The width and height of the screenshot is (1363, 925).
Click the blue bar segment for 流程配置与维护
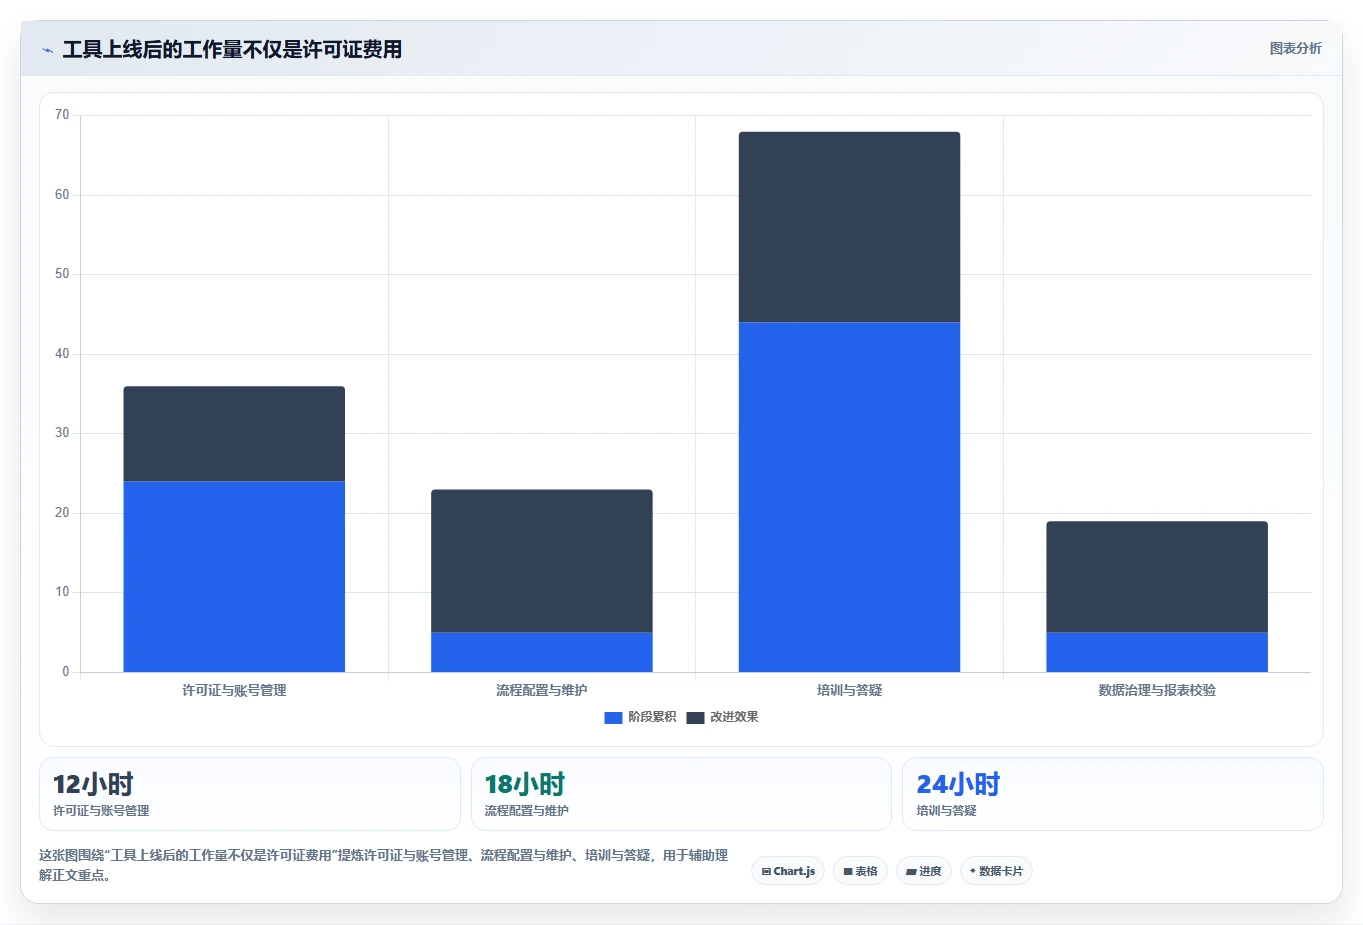pyautogui.click(x=542, y=652)
